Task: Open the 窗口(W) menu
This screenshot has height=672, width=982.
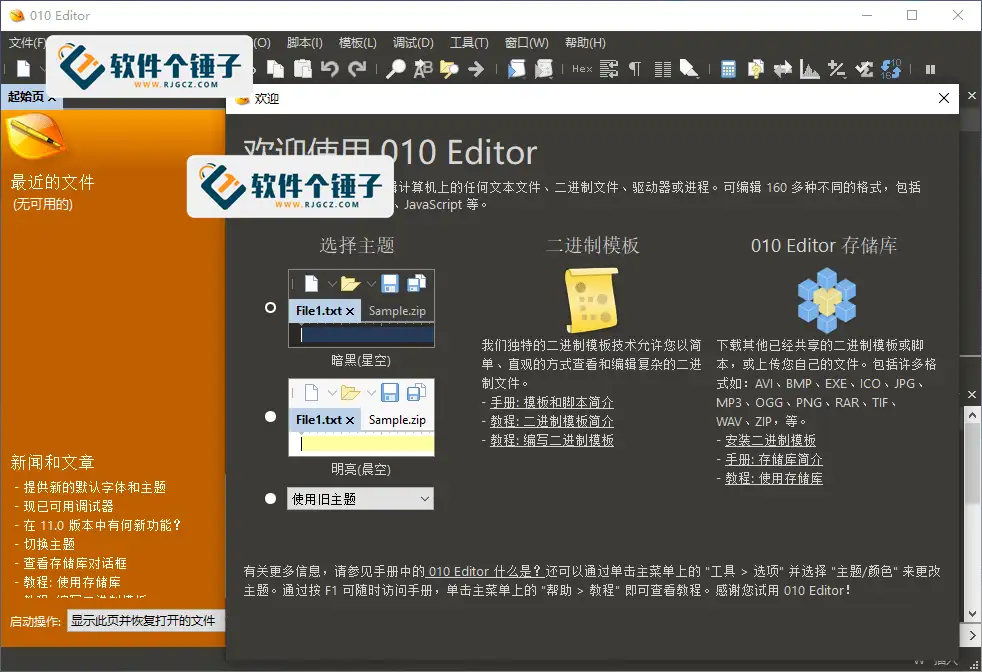Action: pyautogui.click(x=527, y=43)
